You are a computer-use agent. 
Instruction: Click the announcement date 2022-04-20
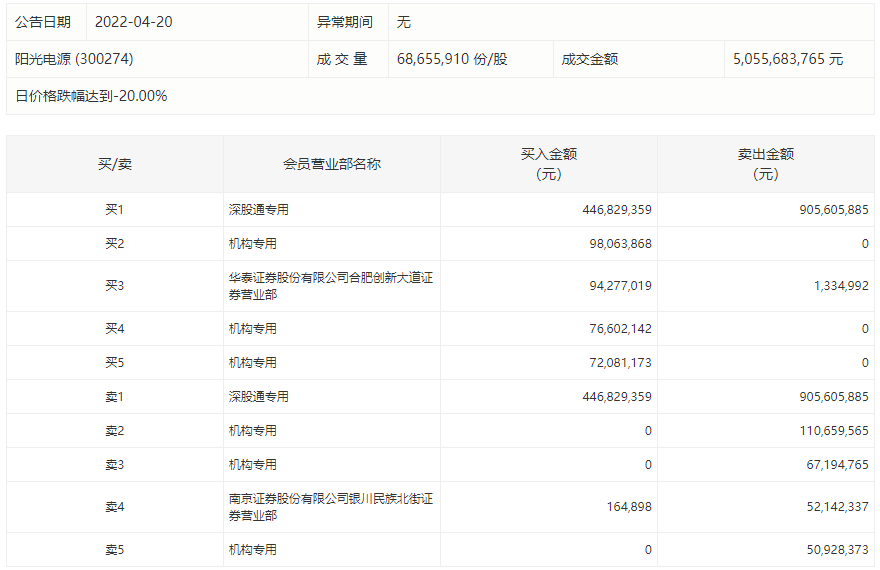click(134, 22)
